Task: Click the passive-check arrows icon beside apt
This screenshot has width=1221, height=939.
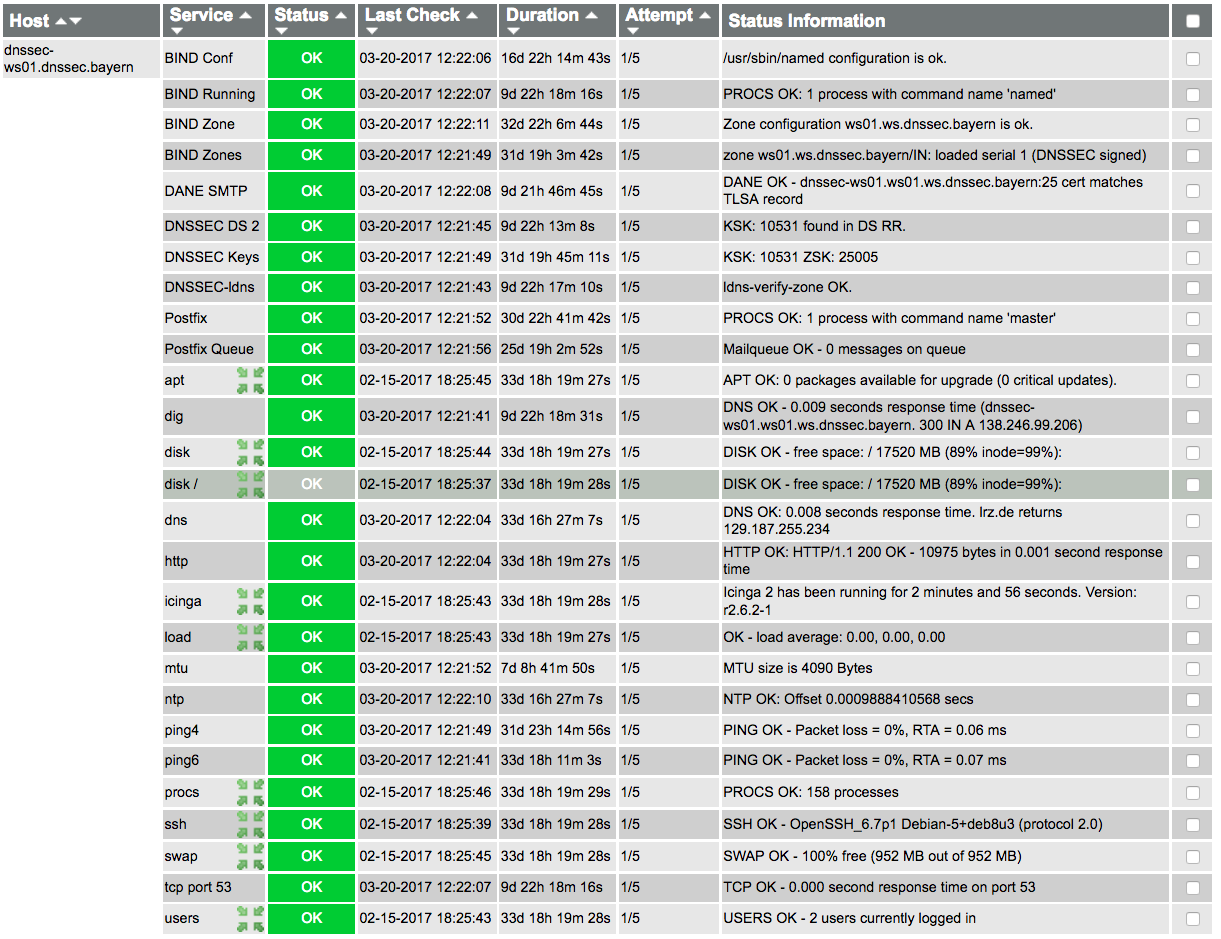Action: (250, 380)
